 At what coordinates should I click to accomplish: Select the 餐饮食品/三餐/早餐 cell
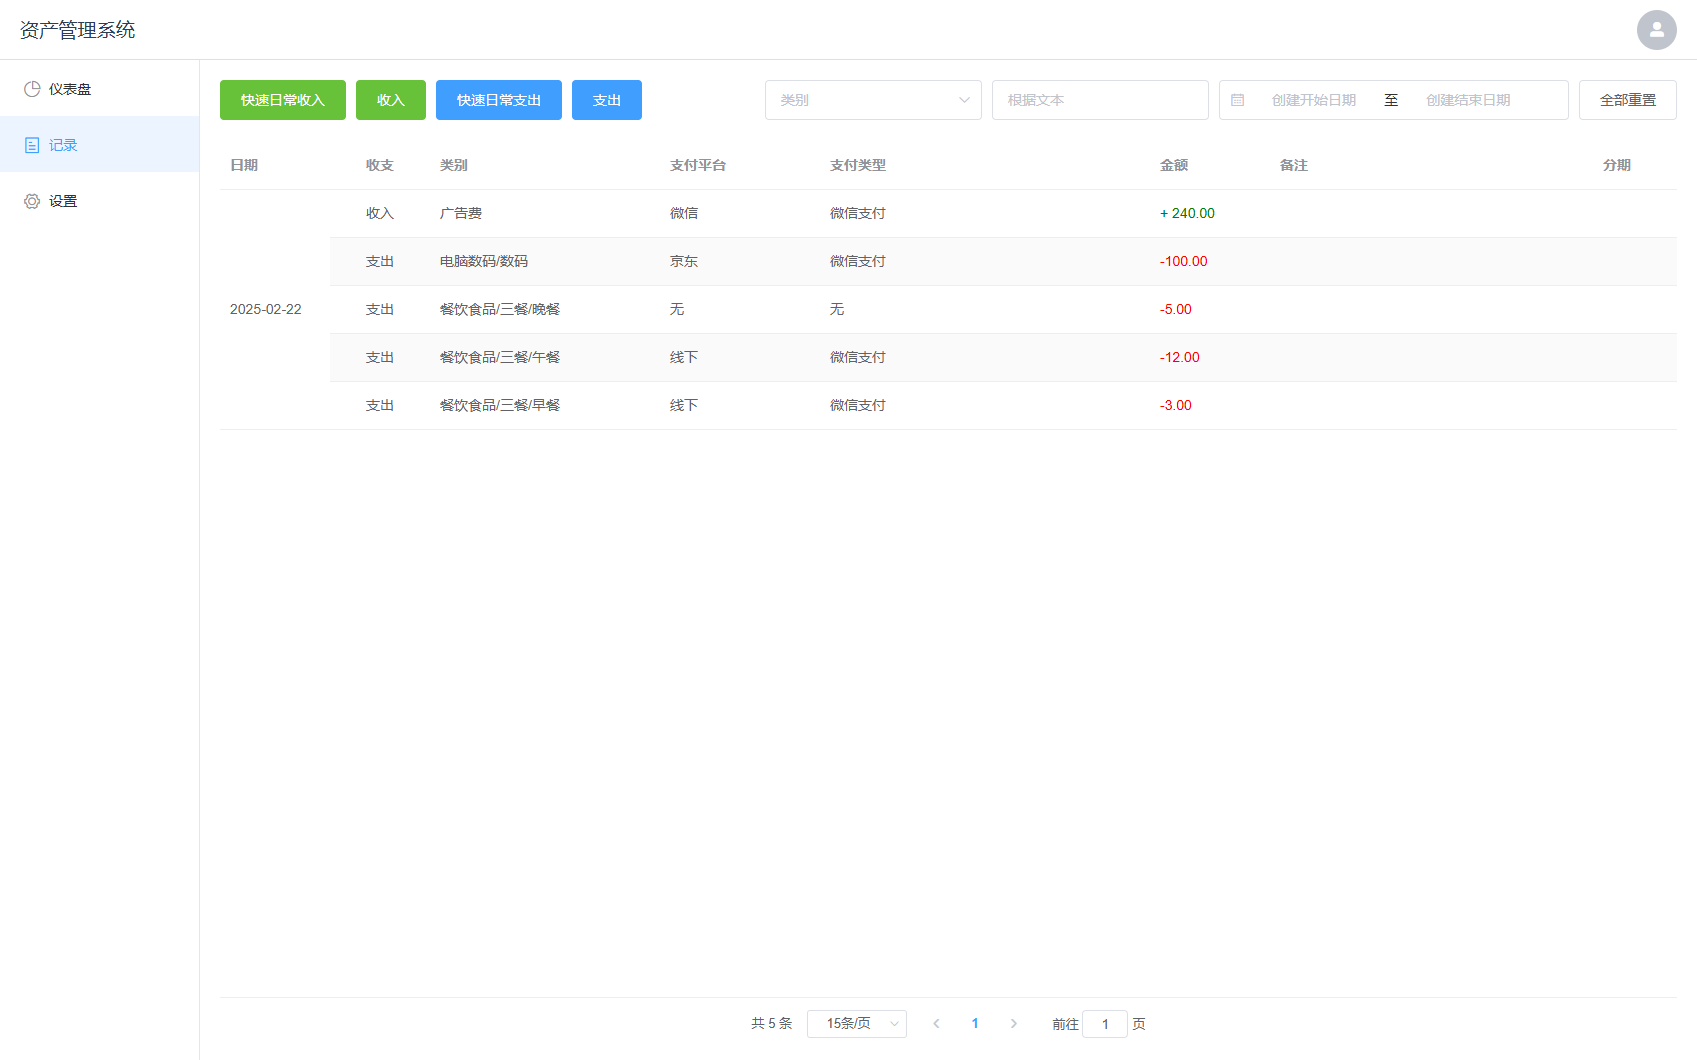coord(500,405)
